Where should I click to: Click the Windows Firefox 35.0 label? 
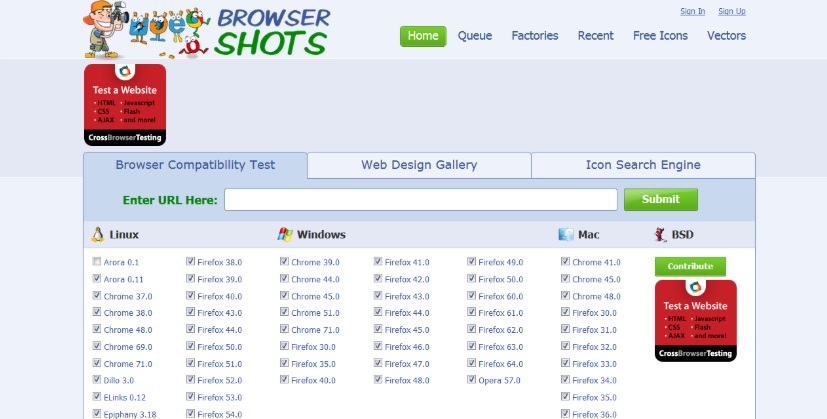[313, 364]
